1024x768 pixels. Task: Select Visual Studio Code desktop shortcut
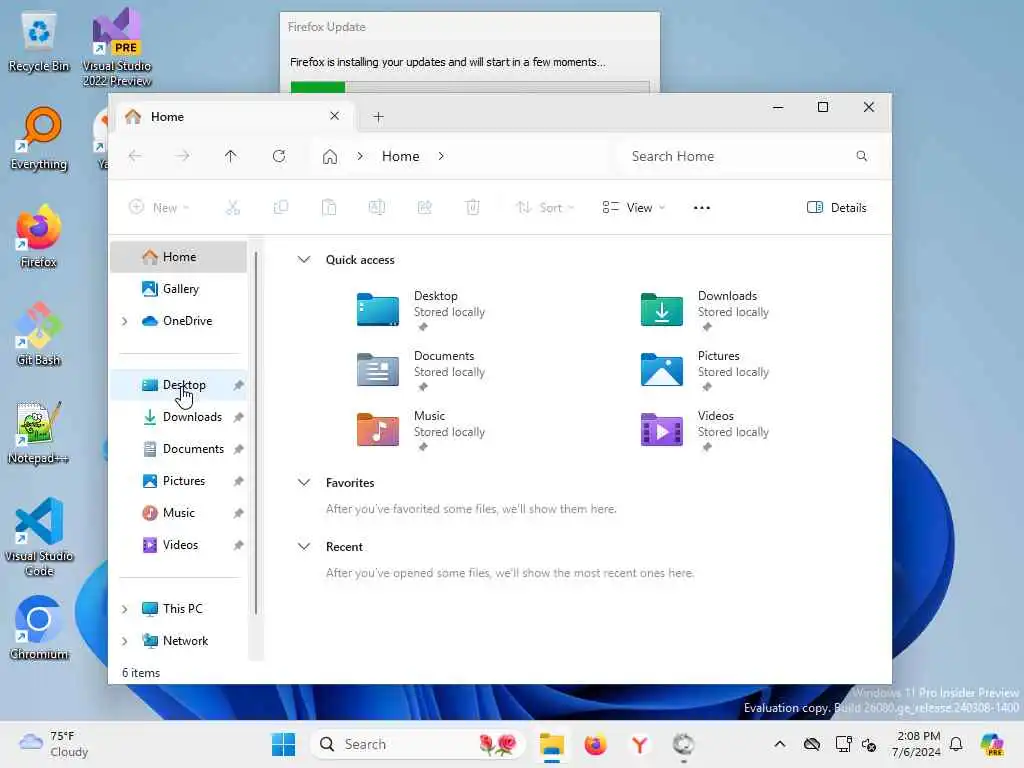point(39,537)
